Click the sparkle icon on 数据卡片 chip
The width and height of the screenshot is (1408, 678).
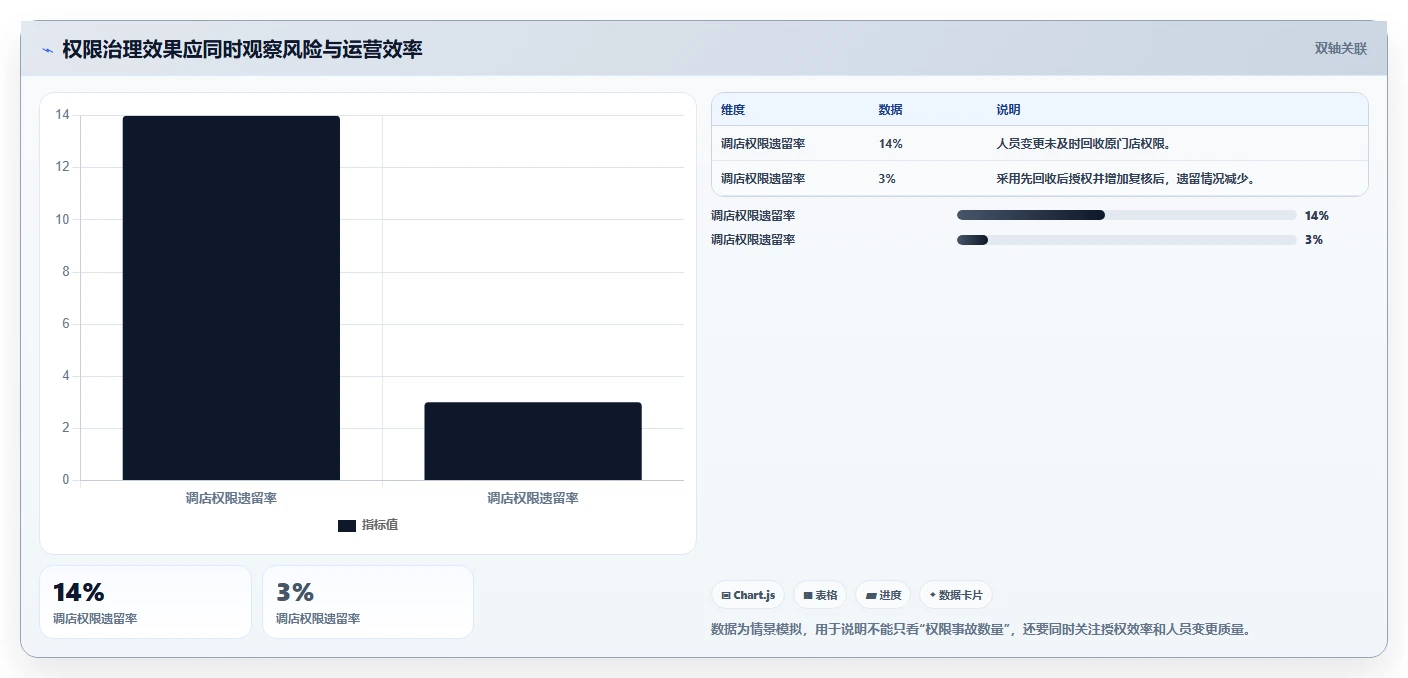933,595
